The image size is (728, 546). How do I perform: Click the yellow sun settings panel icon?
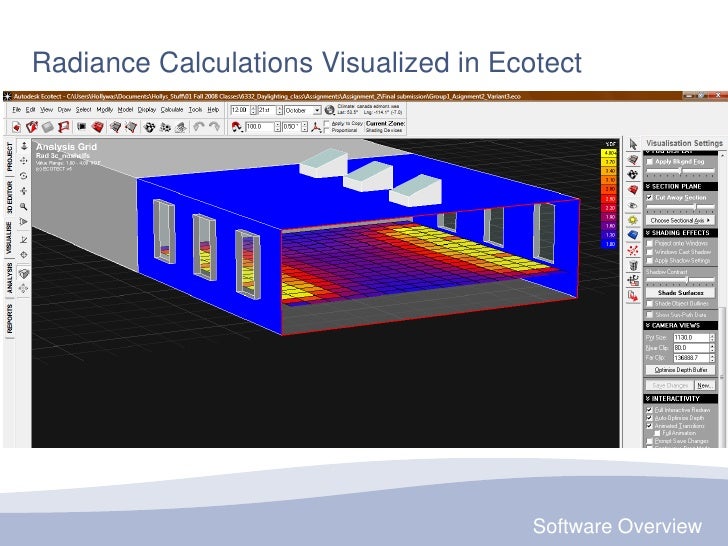pyautogui.click(x=633, y=220)
